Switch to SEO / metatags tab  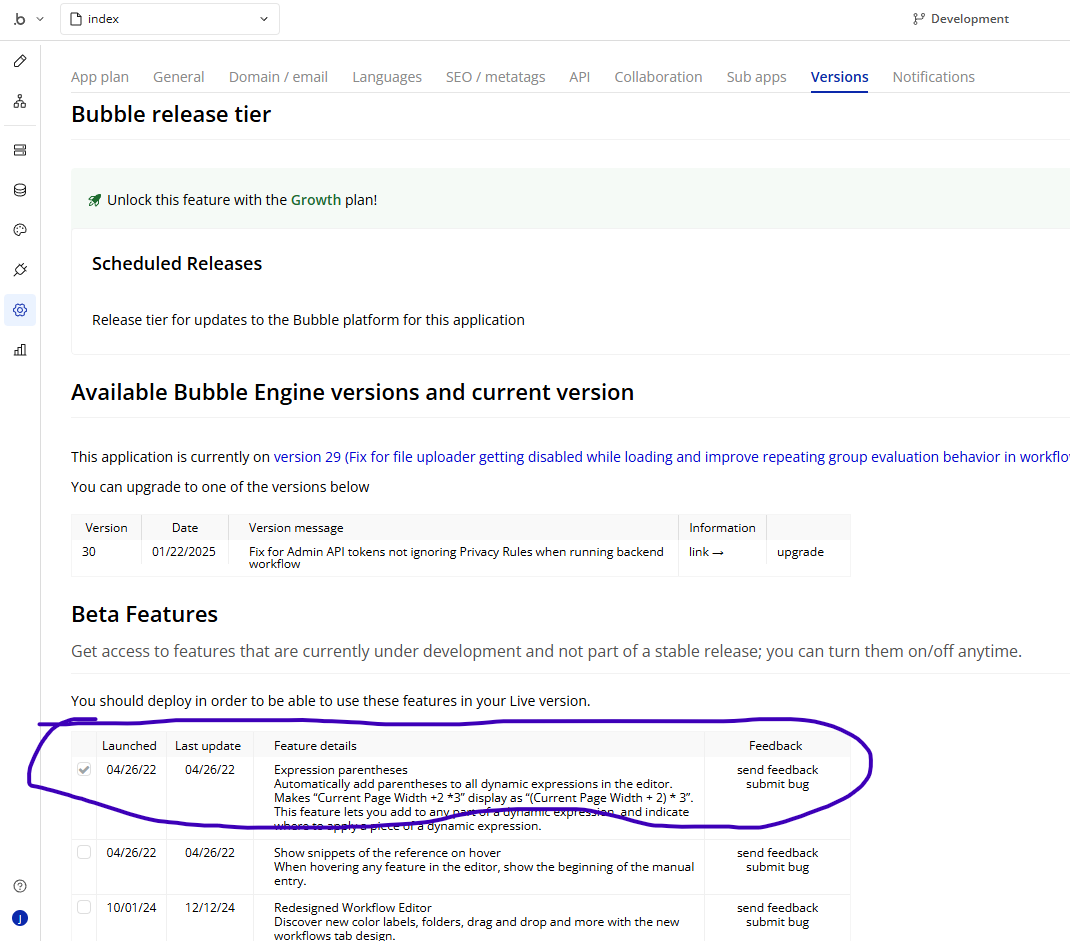pos(495,77)
